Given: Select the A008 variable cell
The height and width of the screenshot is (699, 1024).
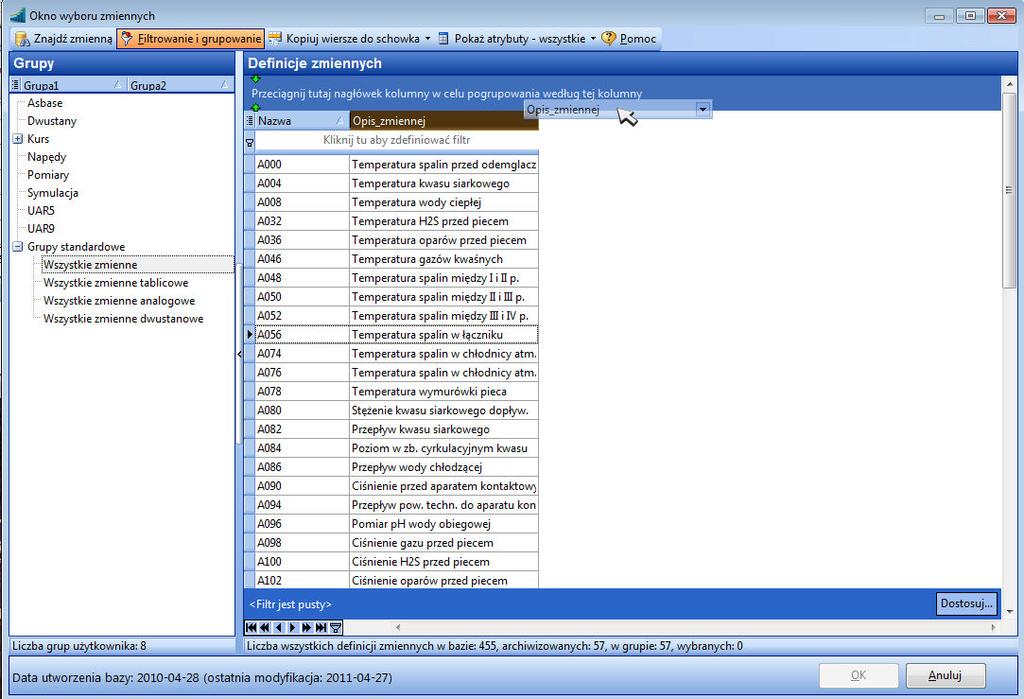Looking at the screenshot, I should pos(302,203).
